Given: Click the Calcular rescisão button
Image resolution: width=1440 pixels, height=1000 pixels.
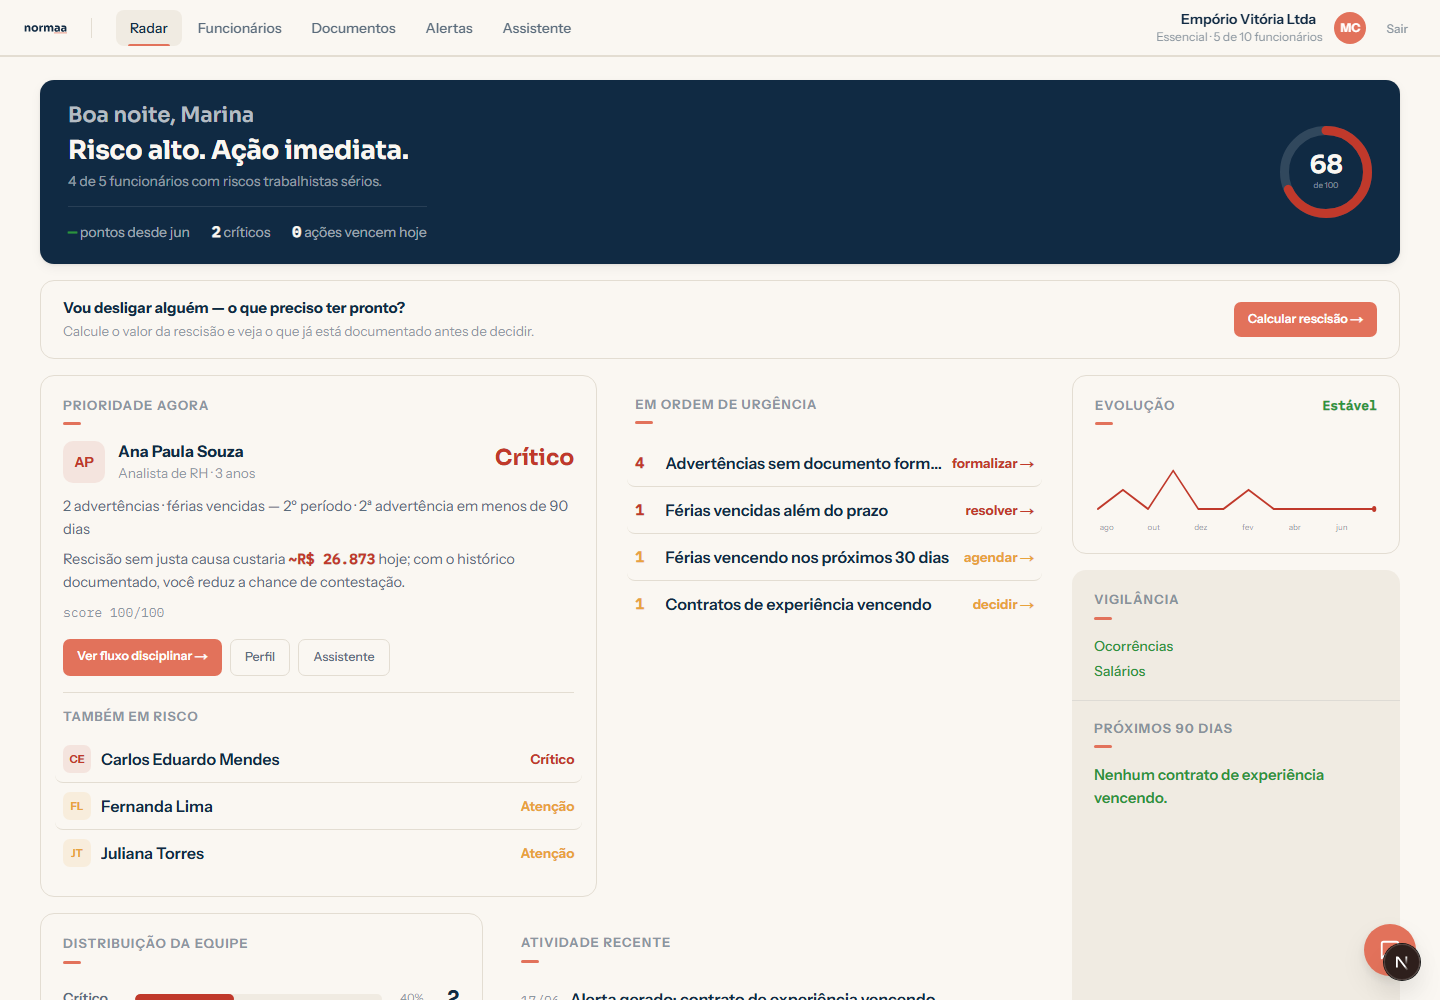Looking at the screenshot, I should pos(1305,319).
